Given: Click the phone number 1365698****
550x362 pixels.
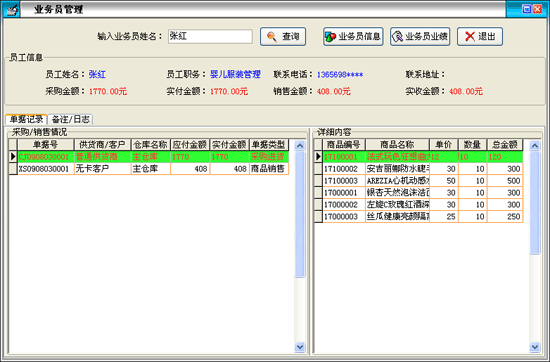Looking at the screenshot, I should coord(340,75).
